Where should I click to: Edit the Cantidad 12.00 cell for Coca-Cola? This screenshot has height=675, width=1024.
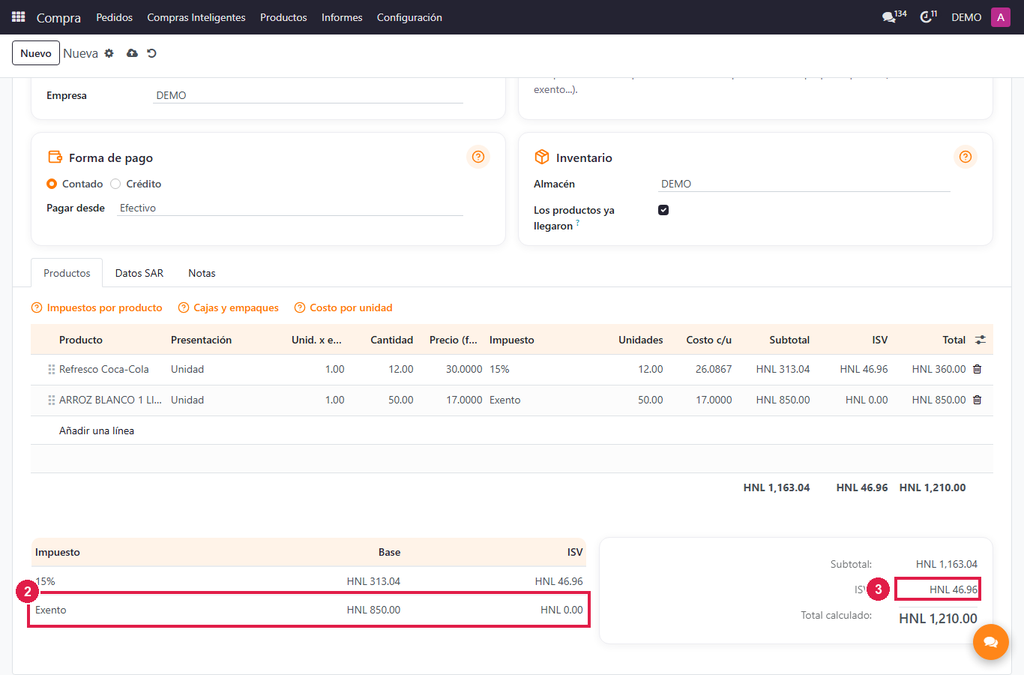pyautogui.click(x=384, y=369)
